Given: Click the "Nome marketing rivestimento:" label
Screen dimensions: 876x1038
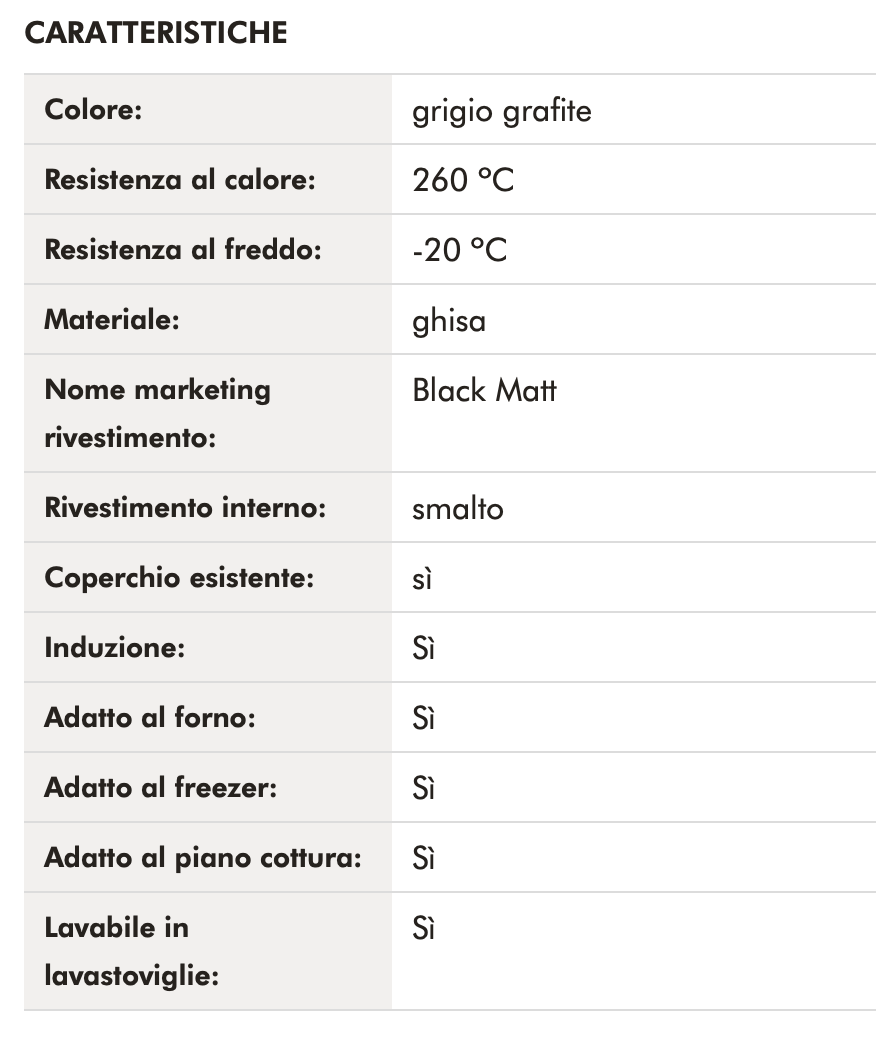Looking at the screenshot, I should (157, 413).
